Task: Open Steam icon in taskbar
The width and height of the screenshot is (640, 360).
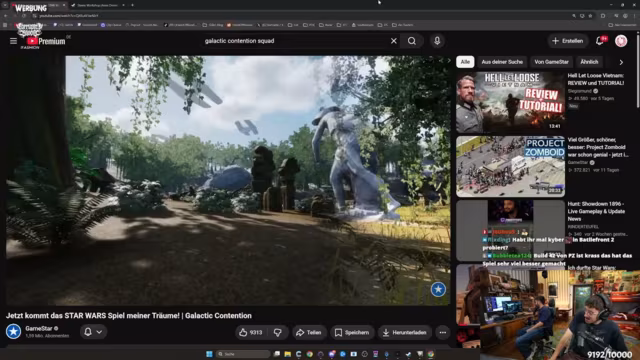Action: [x=409, y=354]
